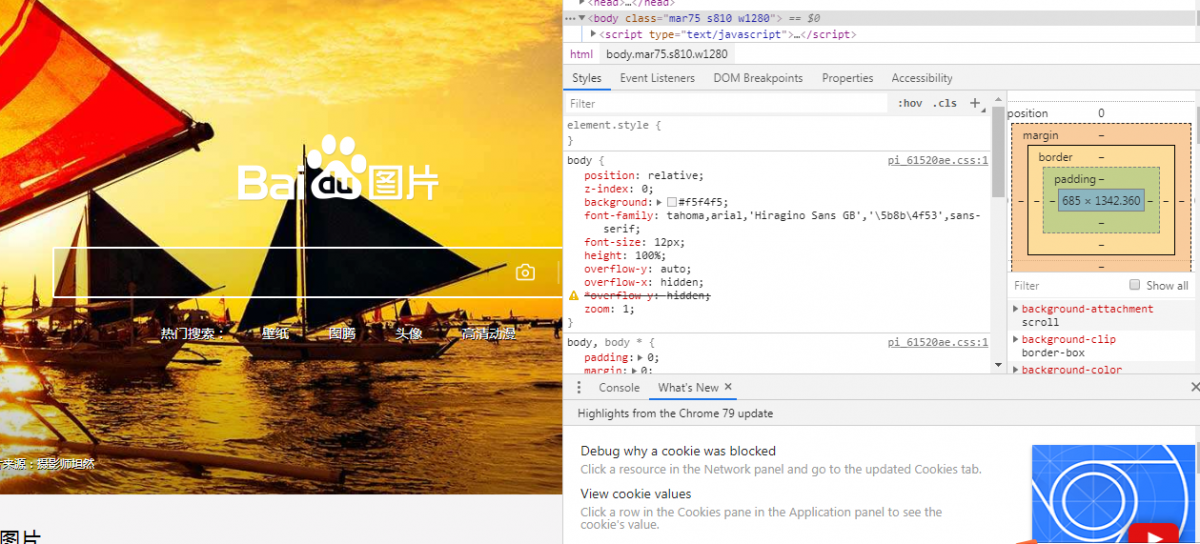This screenshot has width=1200, height=544.
Task: Click the 高清动漫 hot search link
Action: point(488,333)
